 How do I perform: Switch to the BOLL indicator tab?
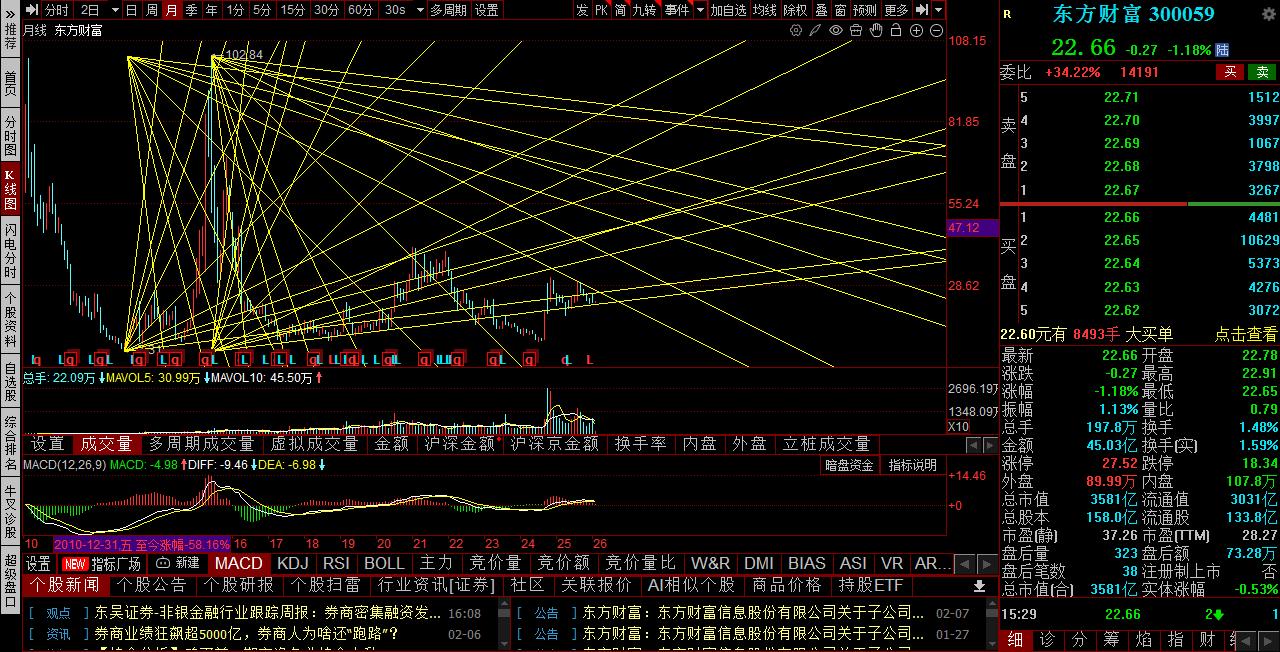click(384, 563)
